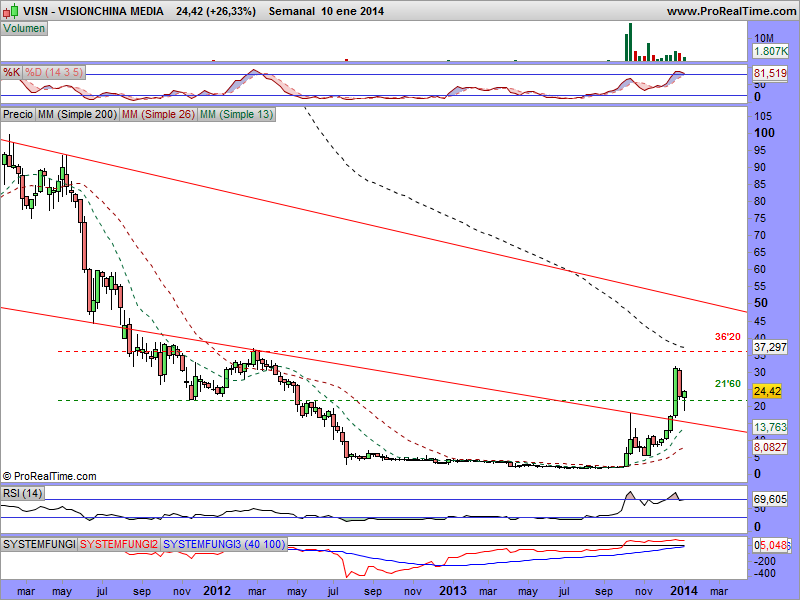
Task: Open the Volumen indicator label
Action: (24, 29)
